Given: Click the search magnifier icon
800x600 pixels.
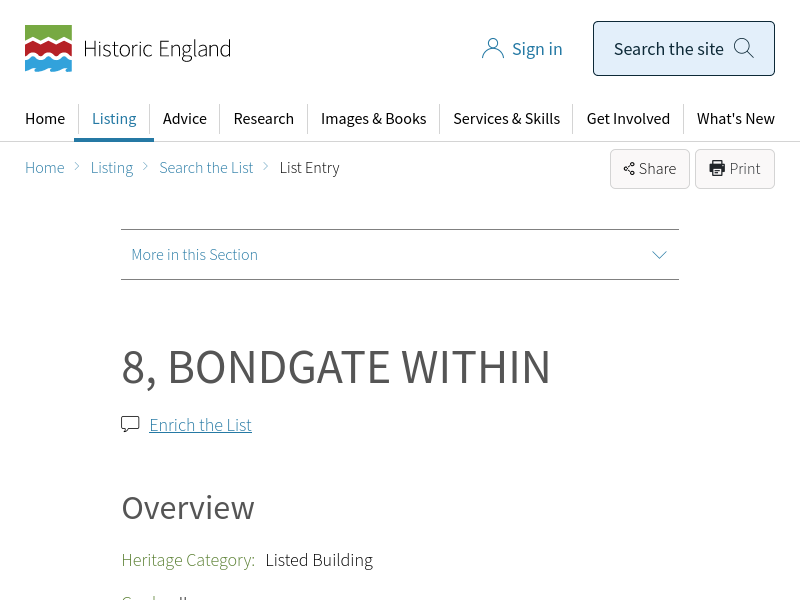Looking at the screenshot, I should pos(743,48).
